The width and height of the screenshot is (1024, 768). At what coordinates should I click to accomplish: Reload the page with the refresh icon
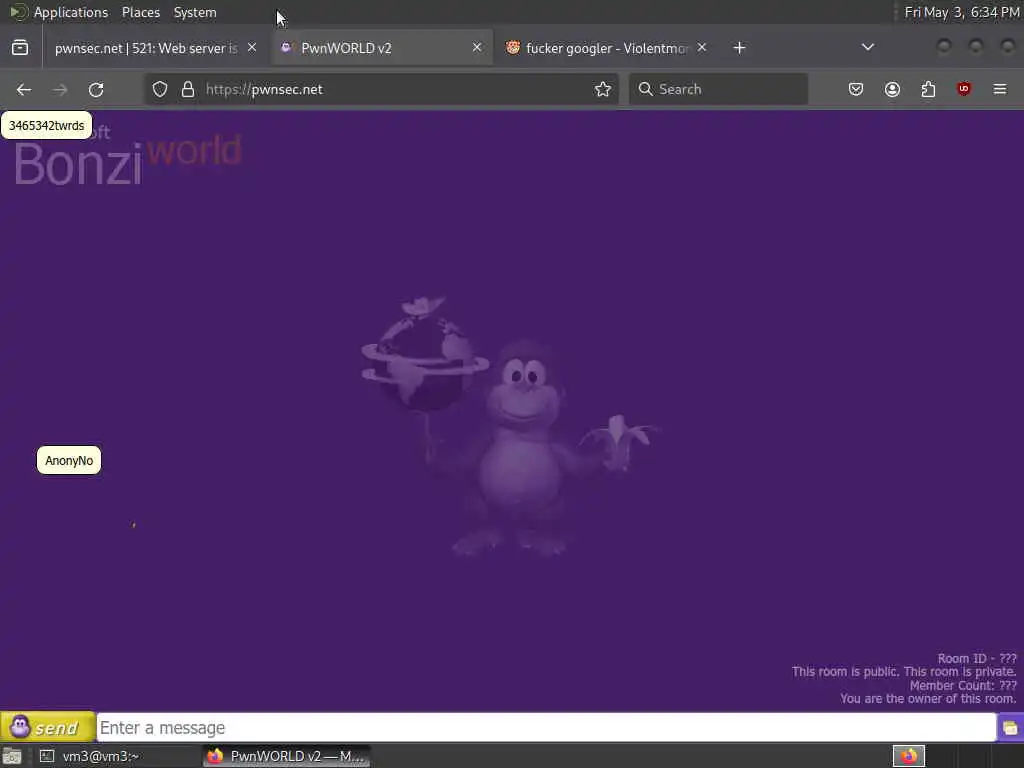click(96, 89)
